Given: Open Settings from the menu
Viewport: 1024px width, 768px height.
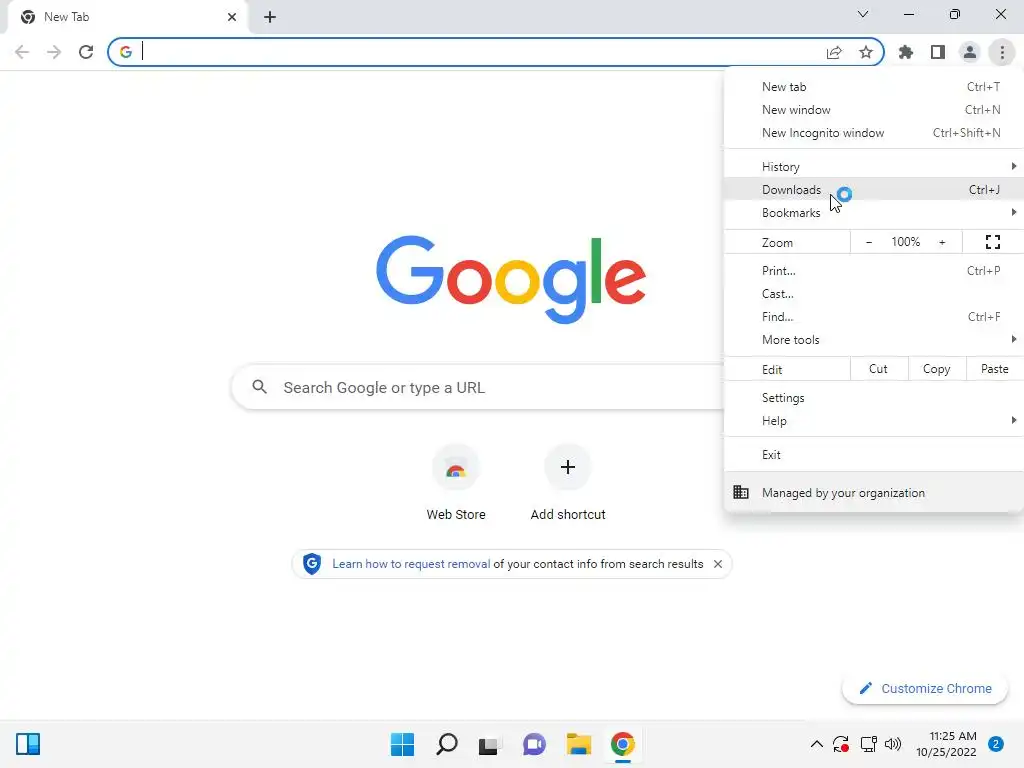Looking at the screenshot, I should 874,398.
